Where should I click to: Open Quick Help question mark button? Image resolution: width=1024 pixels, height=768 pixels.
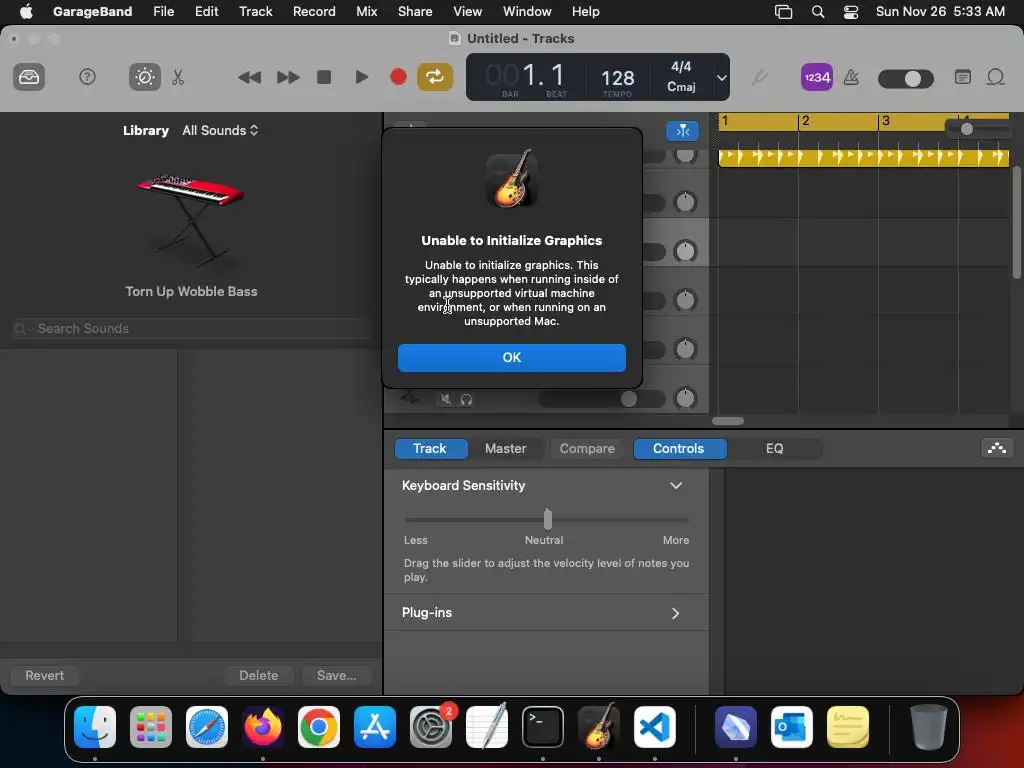[87, 77]
